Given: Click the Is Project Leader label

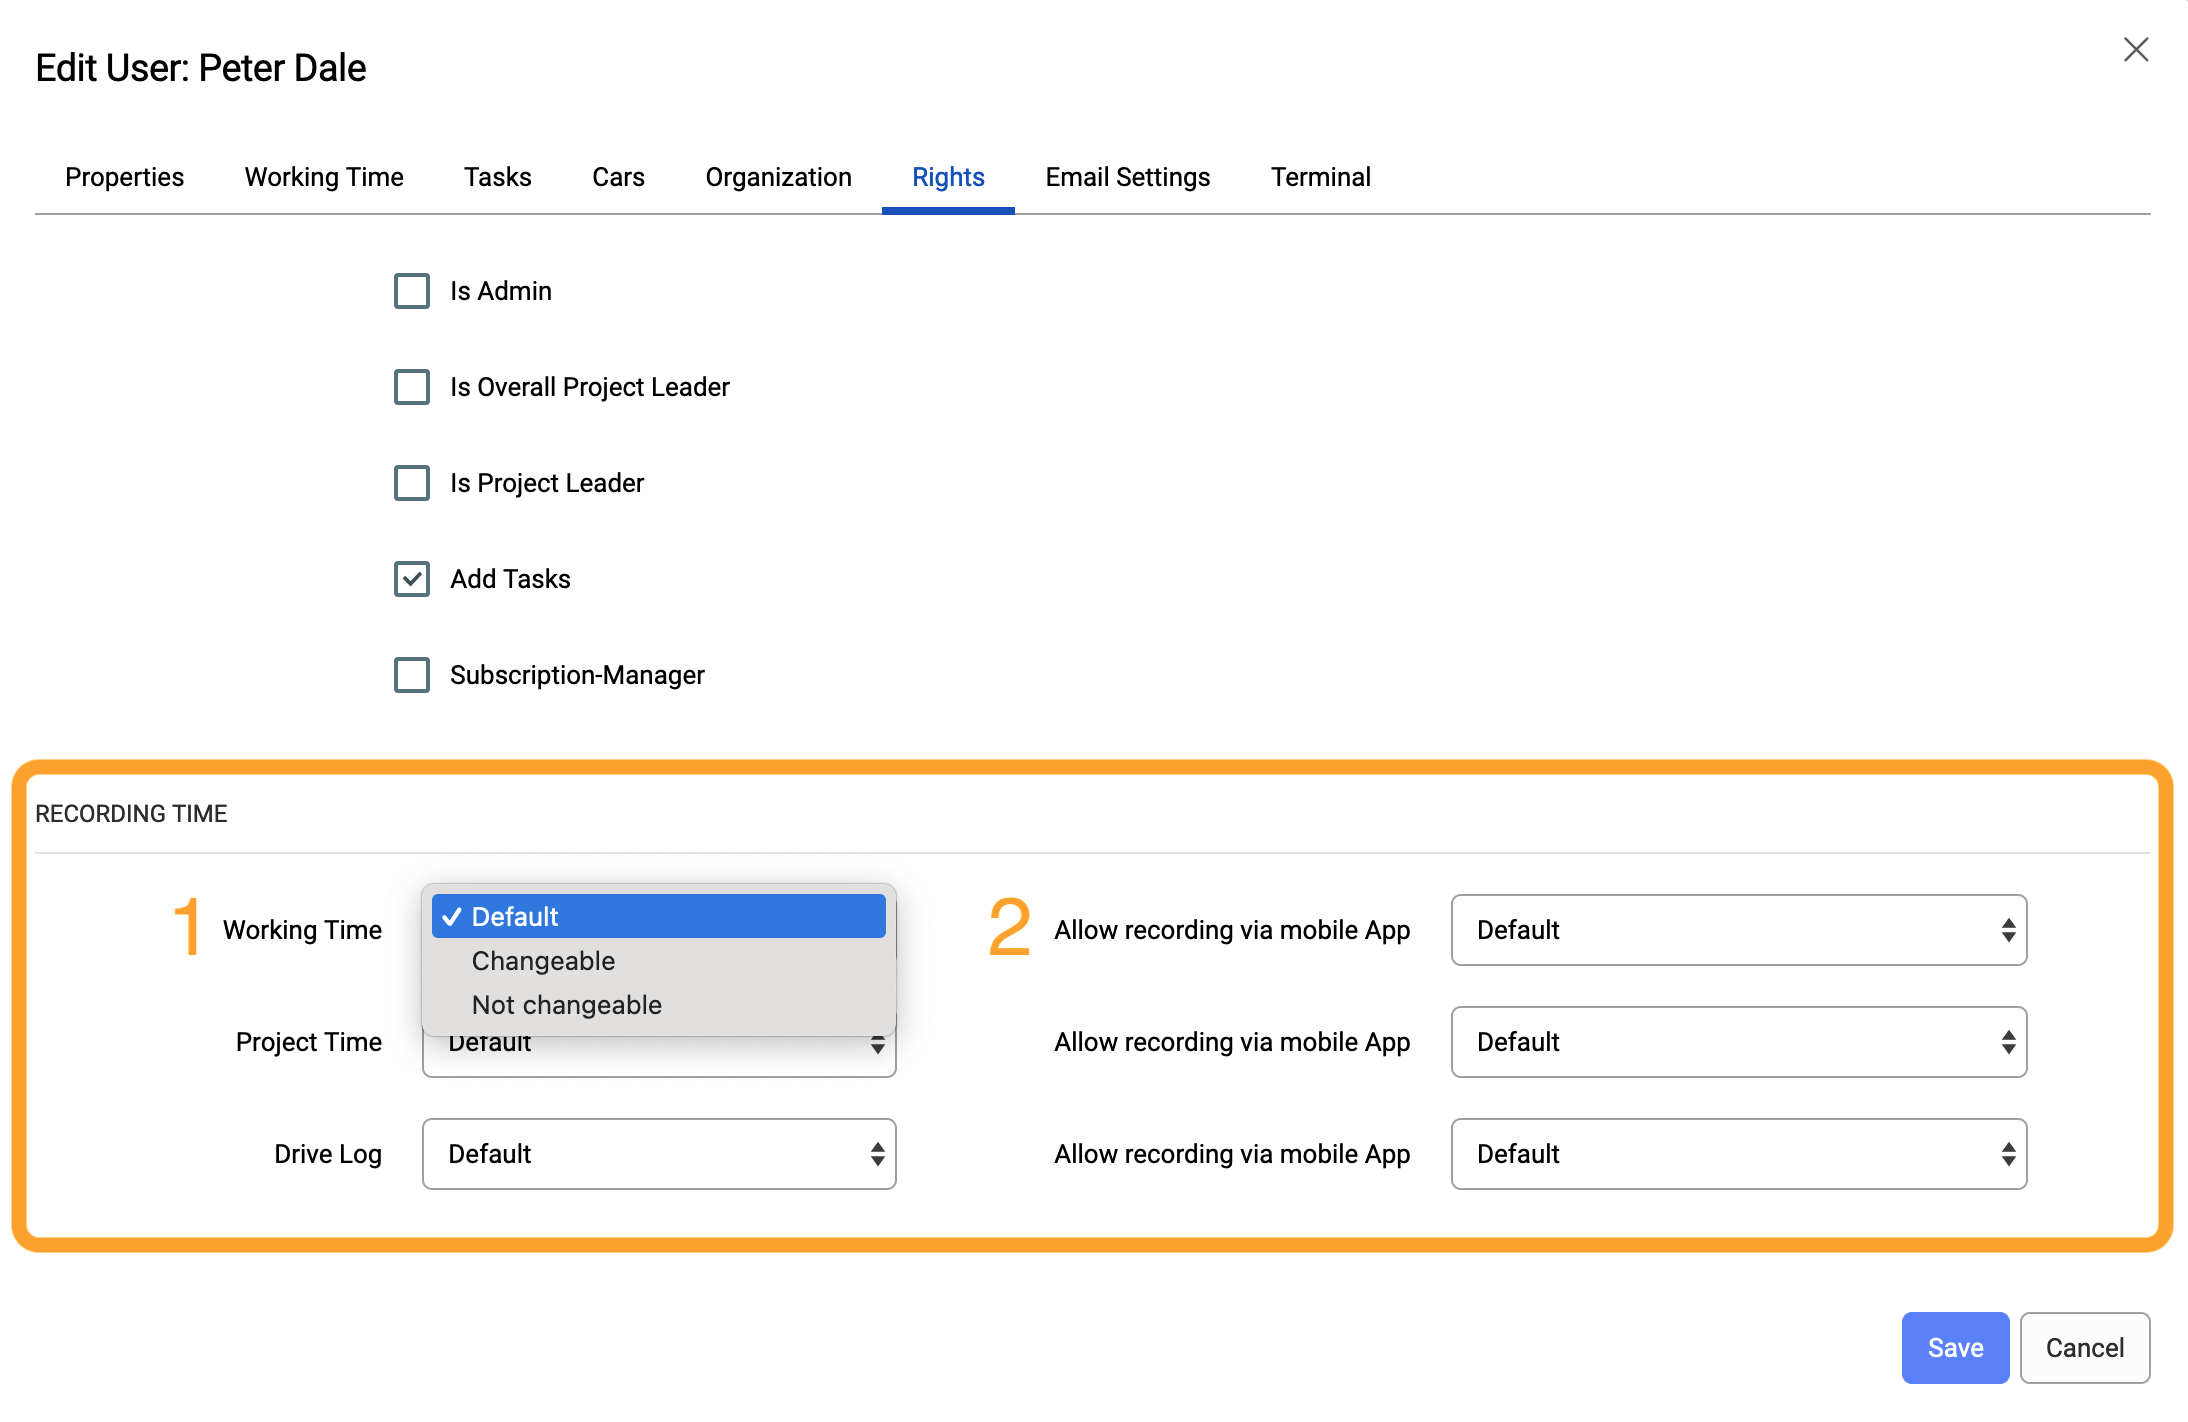Looking at the screenshot, I should 547,483.
